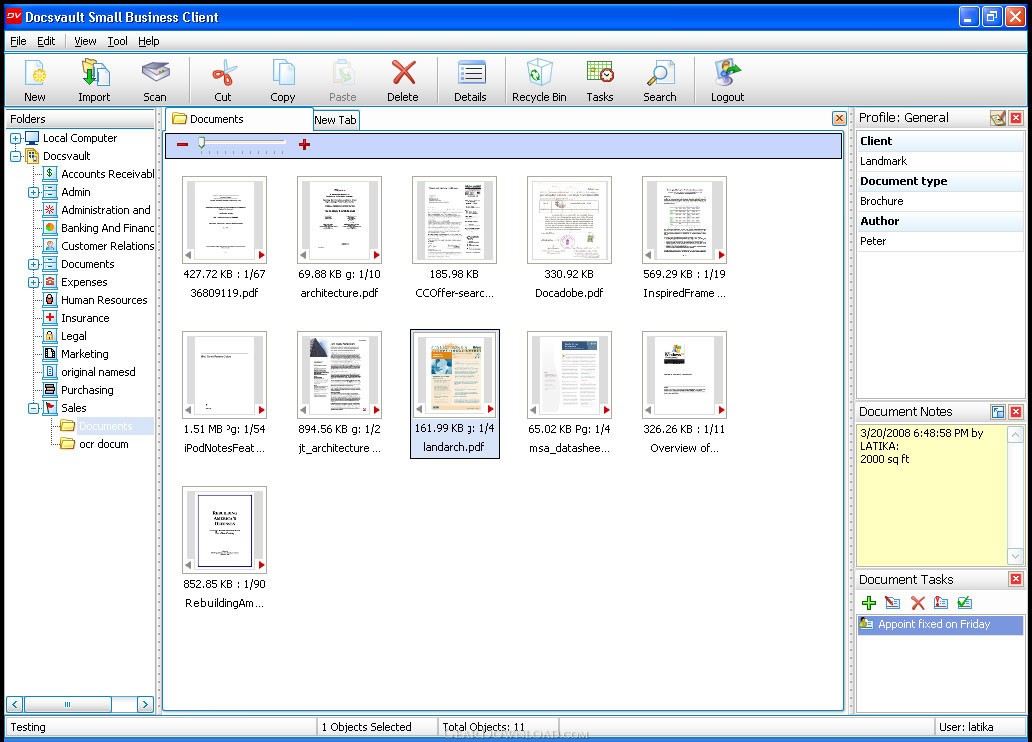Click the edit task icon in Document Tasks

(892, 602)
